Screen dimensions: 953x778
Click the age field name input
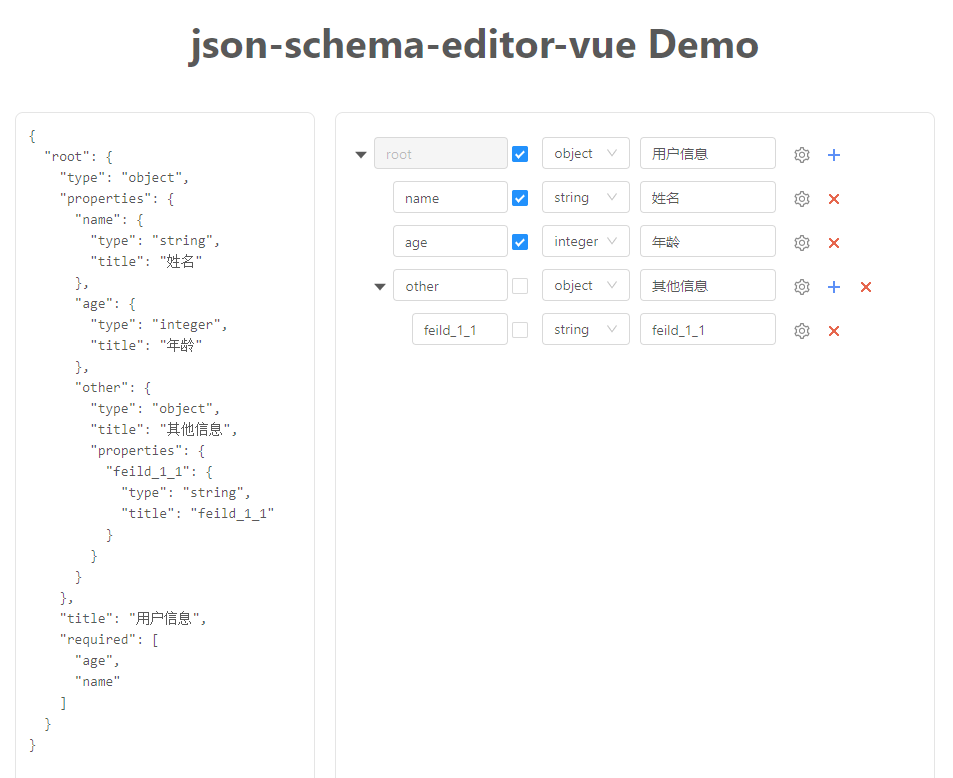[x=450, y=242]
